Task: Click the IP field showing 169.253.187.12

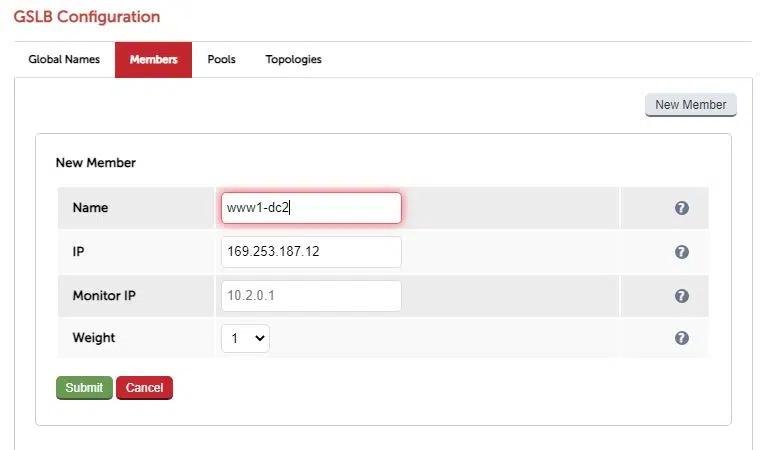Action: (x=311, y=252)
